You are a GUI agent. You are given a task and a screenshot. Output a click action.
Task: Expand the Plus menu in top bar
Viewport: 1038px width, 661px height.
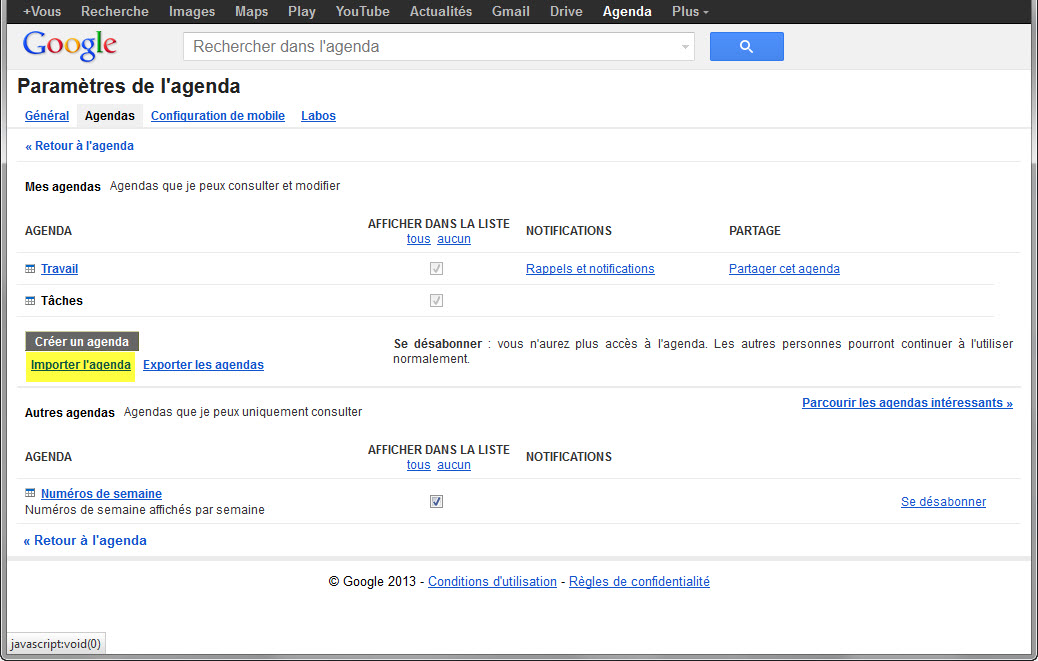click(690, 11)
